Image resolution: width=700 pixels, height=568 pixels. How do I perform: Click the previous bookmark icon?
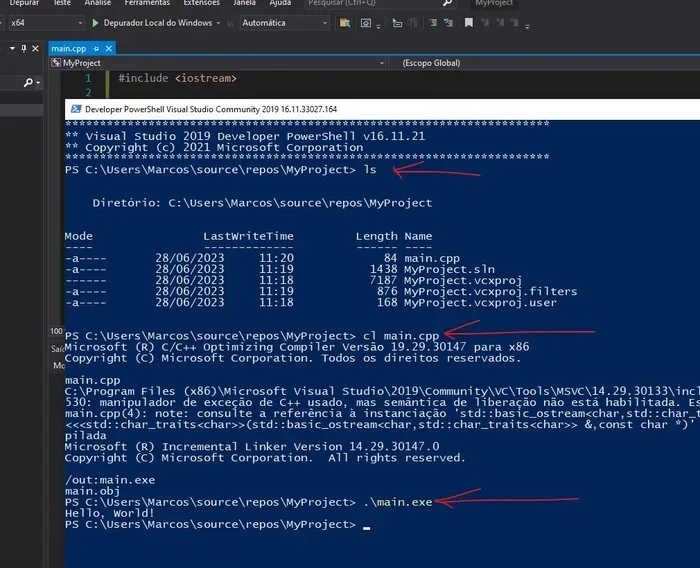[x=485, y=23]
